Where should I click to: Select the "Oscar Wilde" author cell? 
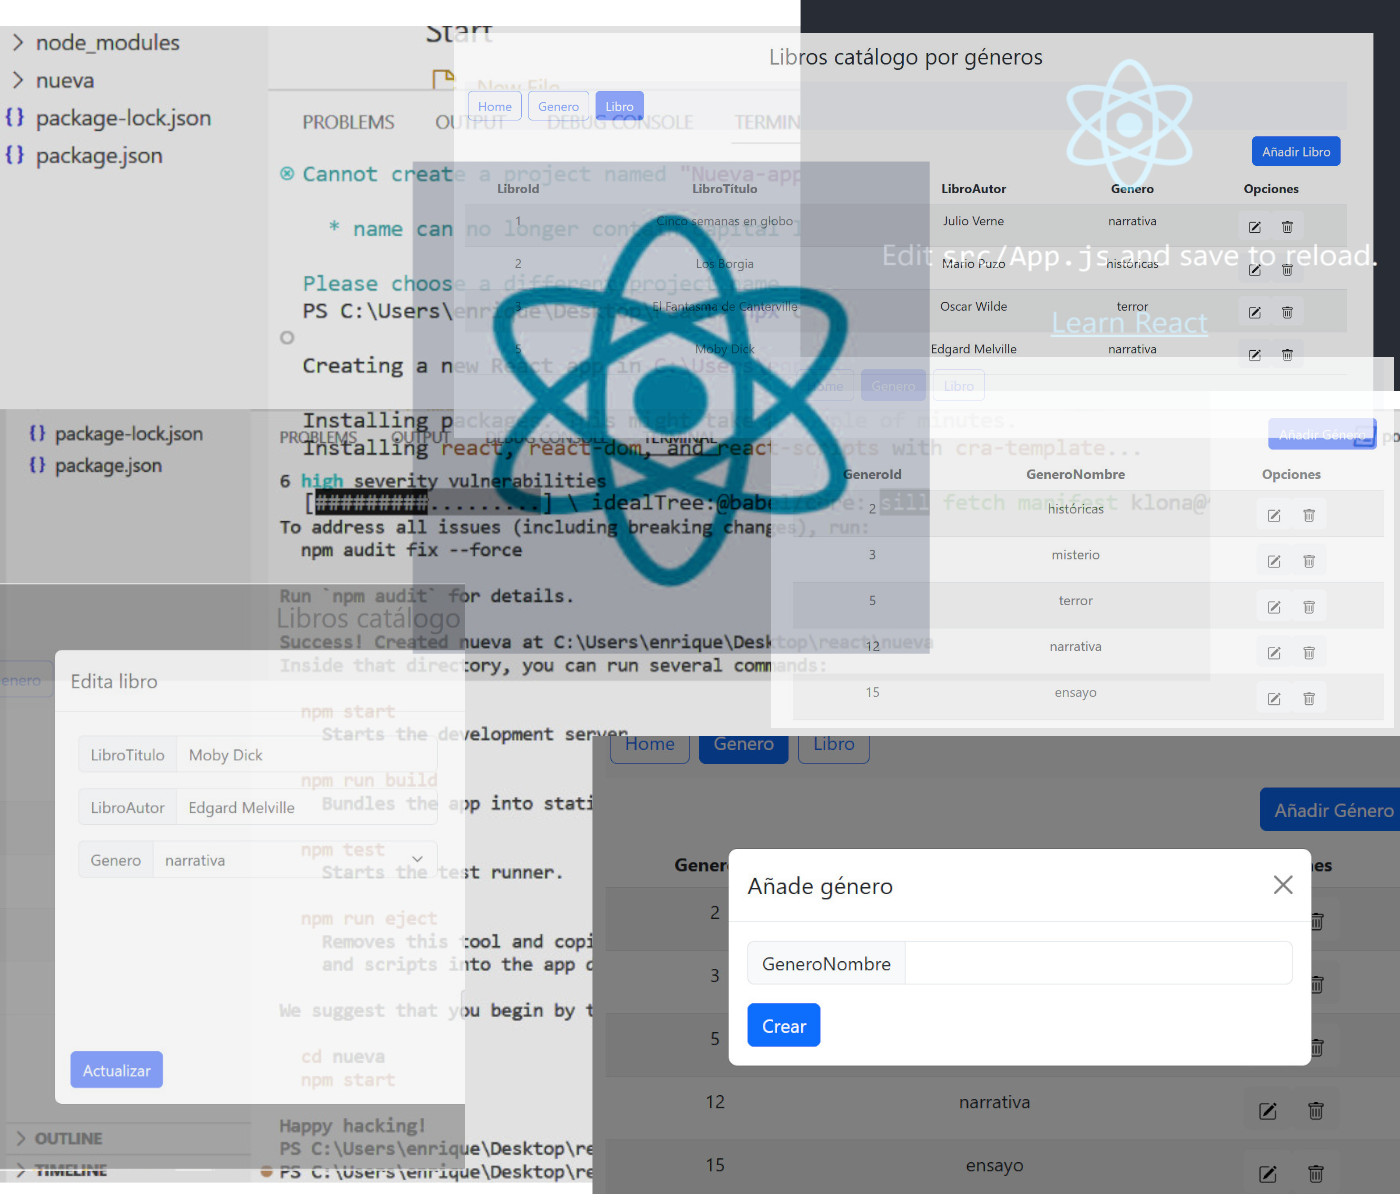coord(973,306)
